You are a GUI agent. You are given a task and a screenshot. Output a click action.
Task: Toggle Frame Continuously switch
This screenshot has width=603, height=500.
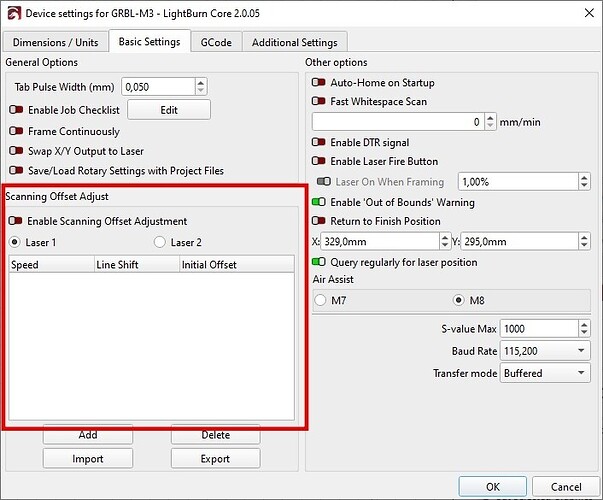pos(16,131)
